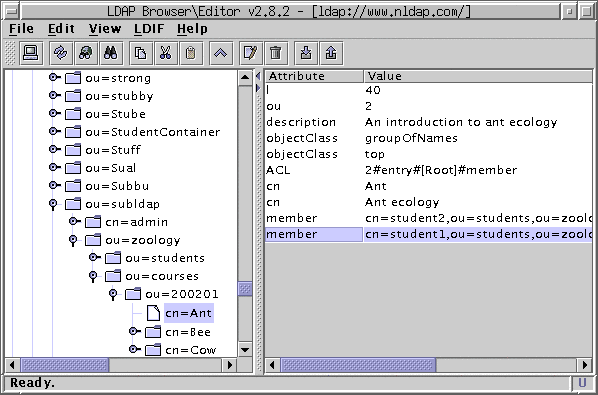Expand the ou=Sual tree node
The width and height of the screenshot is (598, 395).
point(55,167)
